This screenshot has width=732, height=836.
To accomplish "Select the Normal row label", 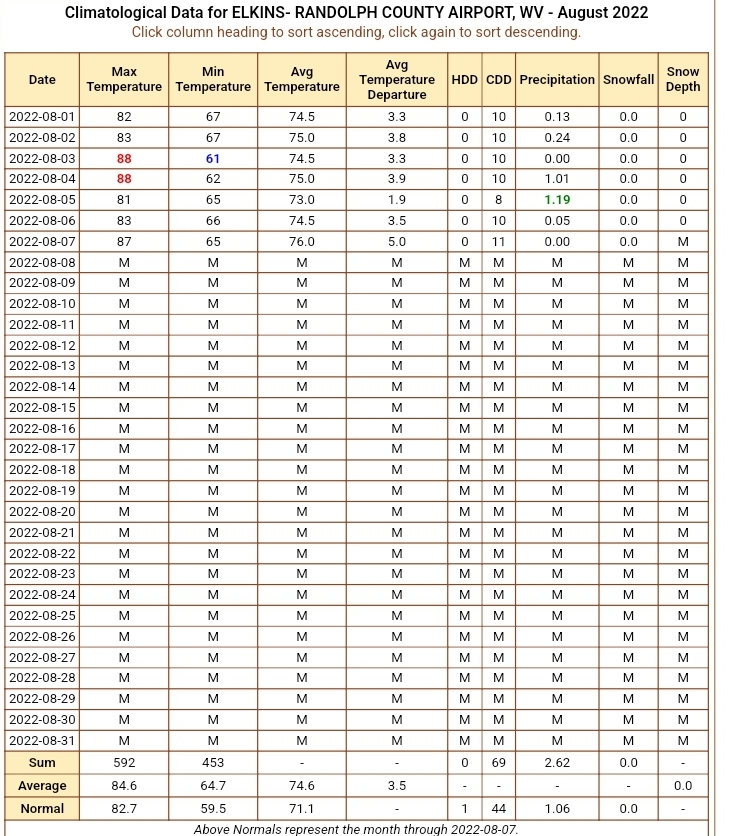I will point(42,809).
